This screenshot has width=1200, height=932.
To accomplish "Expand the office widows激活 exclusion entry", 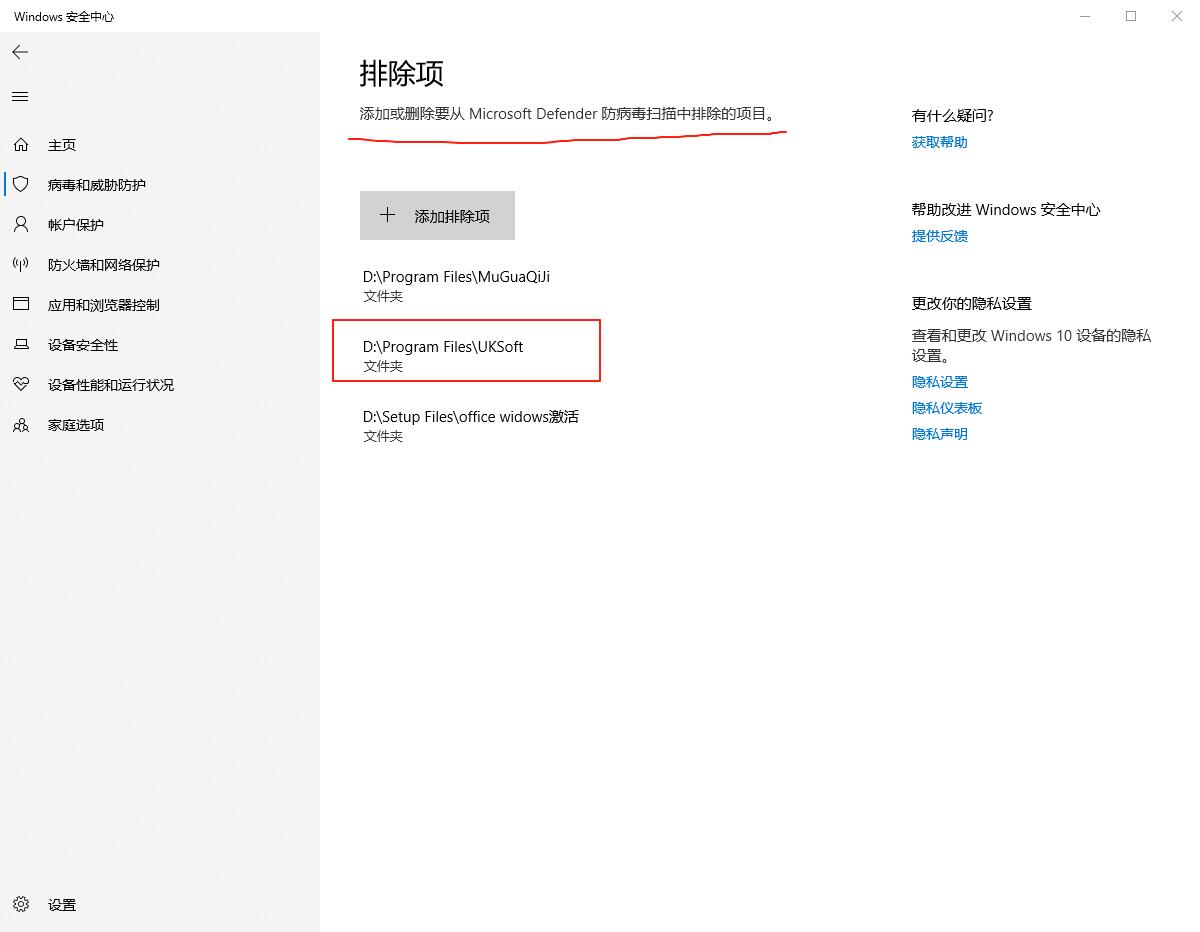I will pos(470,425).
